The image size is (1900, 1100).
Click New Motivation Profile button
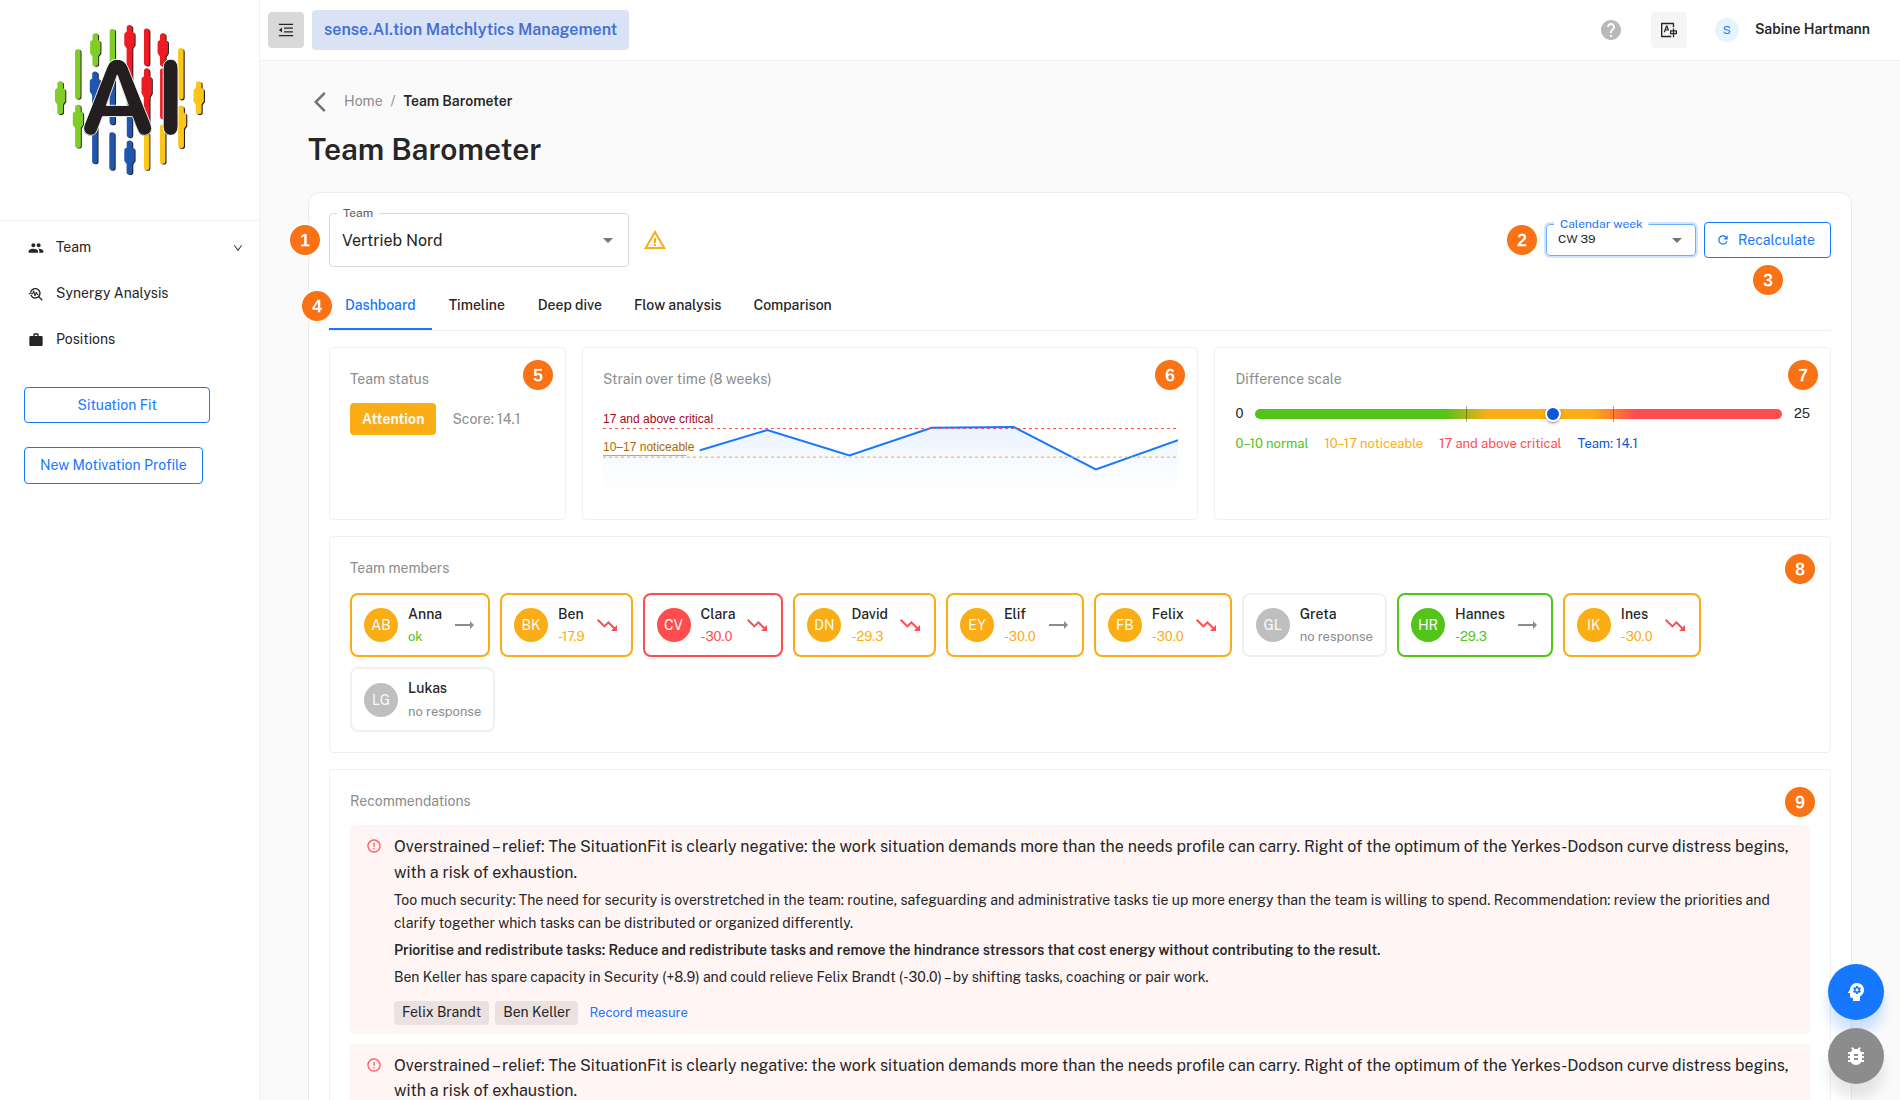113,465
